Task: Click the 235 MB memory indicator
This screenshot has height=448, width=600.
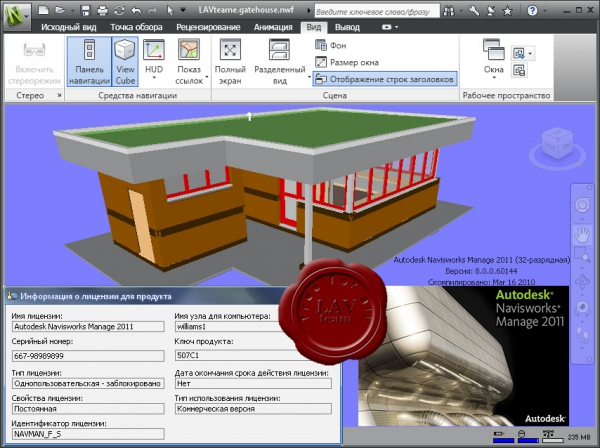Action: (x=579, y=437)
